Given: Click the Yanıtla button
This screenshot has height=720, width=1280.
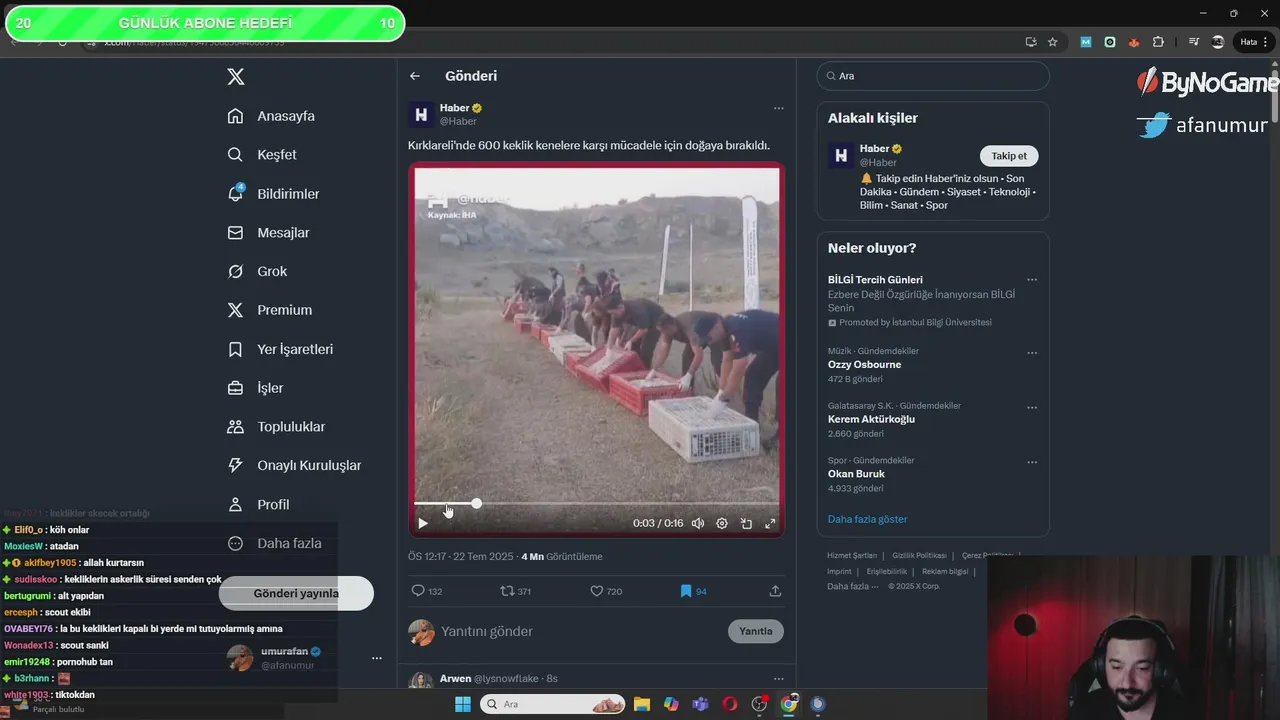Looking at the screenshot, I should (756, 631).
